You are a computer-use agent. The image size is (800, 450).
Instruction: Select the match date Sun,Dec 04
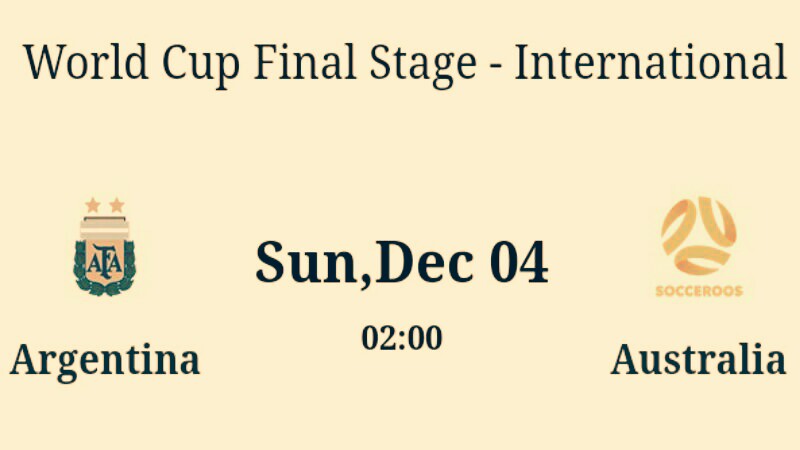tap(402, 263)
